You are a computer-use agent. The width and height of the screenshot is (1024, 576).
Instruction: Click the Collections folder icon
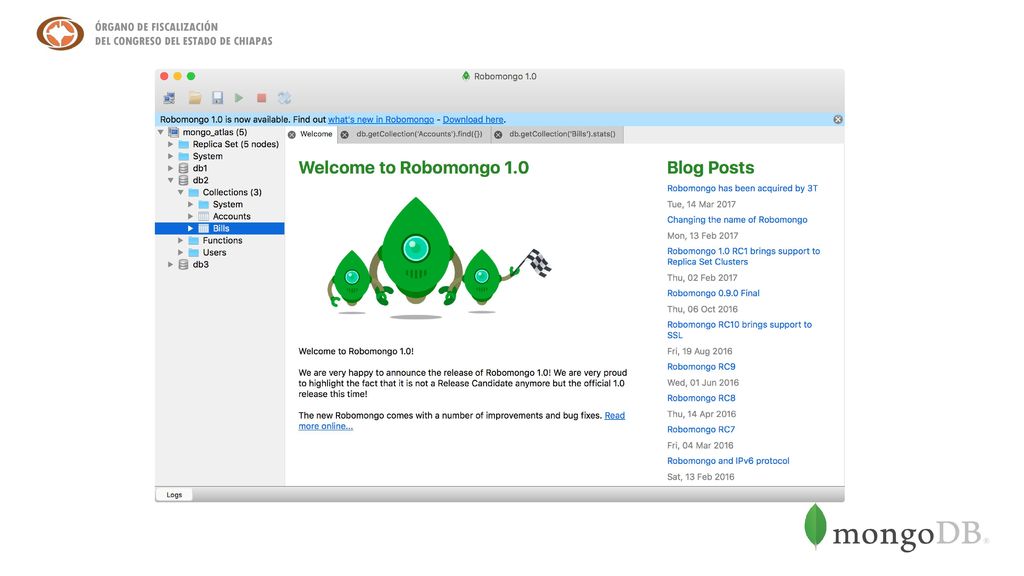click(194, 193)
